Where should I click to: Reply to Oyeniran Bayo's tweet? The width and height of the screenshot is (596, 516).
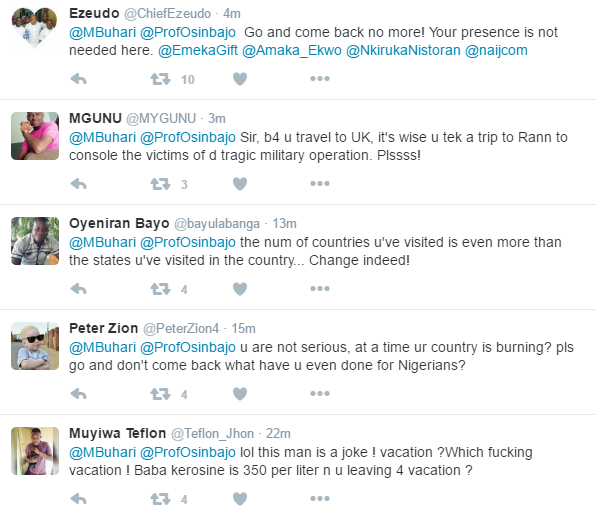[x=79, y=289]
